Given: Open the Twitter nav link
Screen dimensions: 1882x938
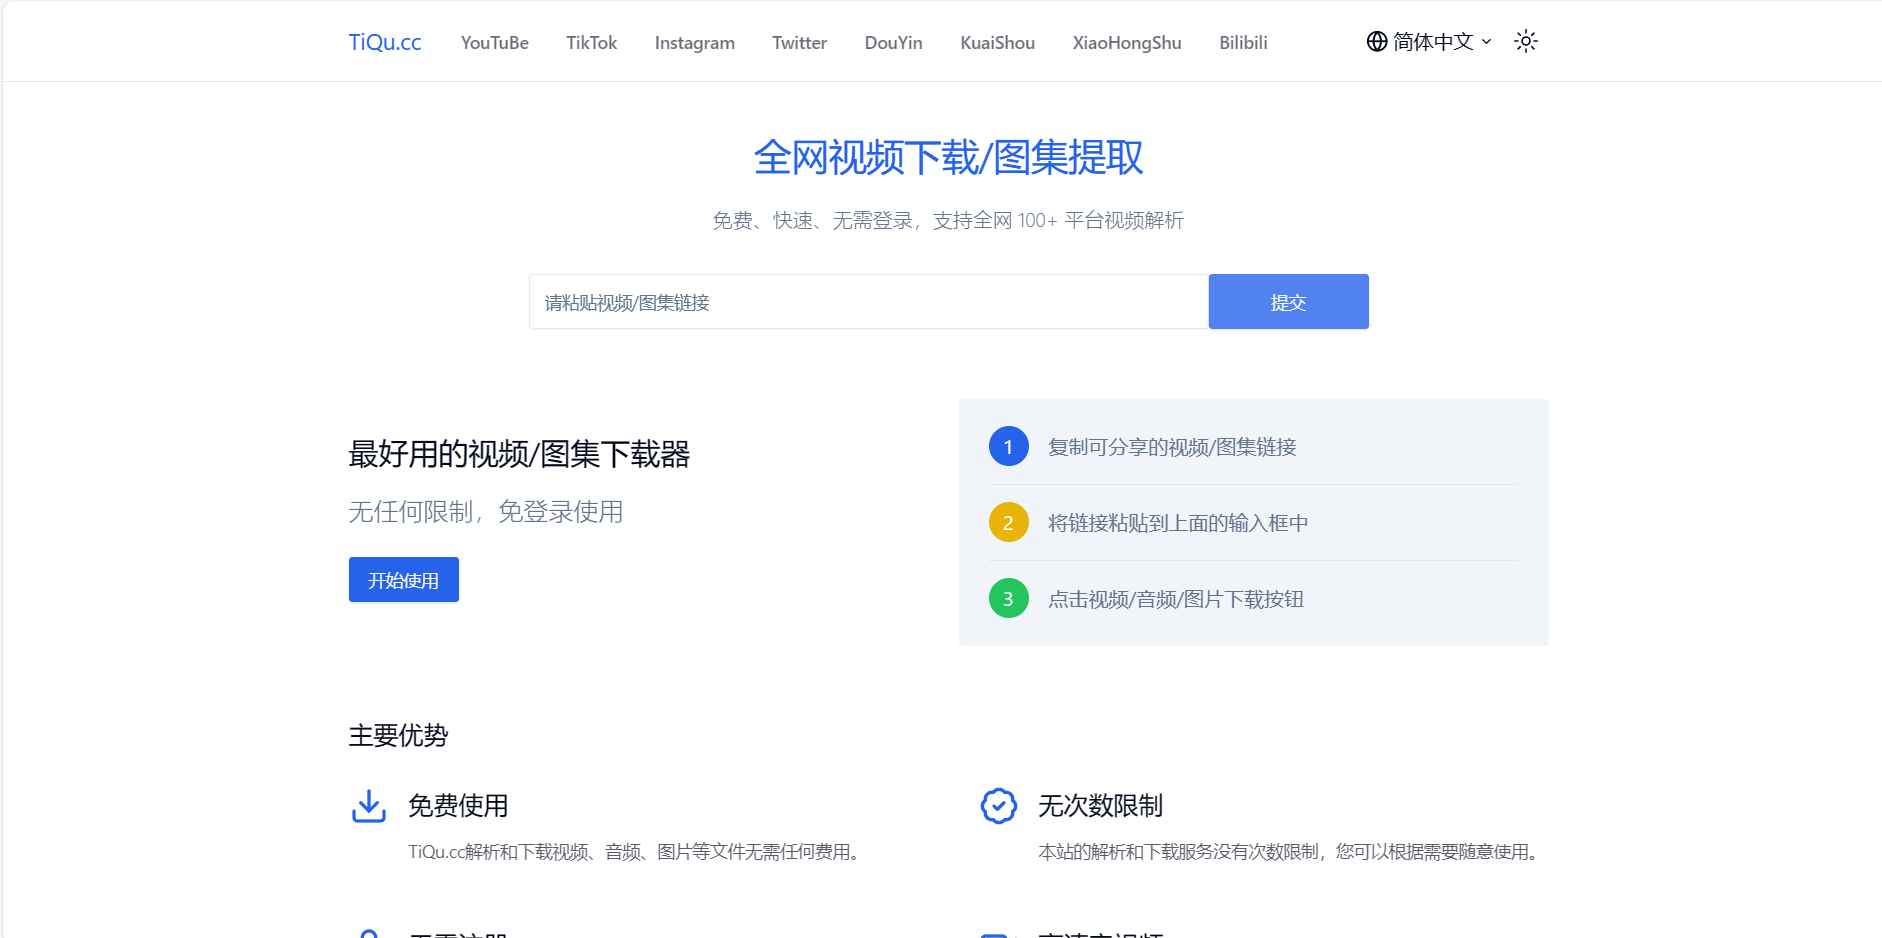Looking at the screenshot, I should click(x=799, y=43).
